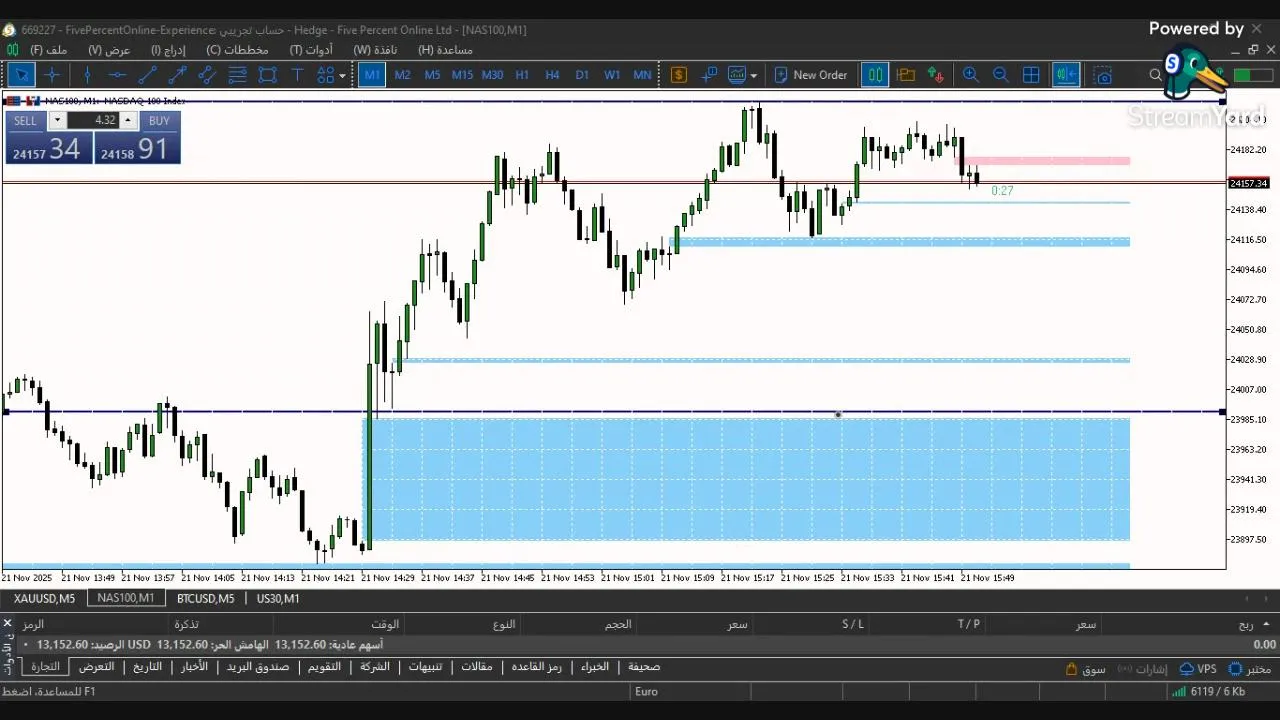Click the 4.32 lot volume field

point(93,120)
